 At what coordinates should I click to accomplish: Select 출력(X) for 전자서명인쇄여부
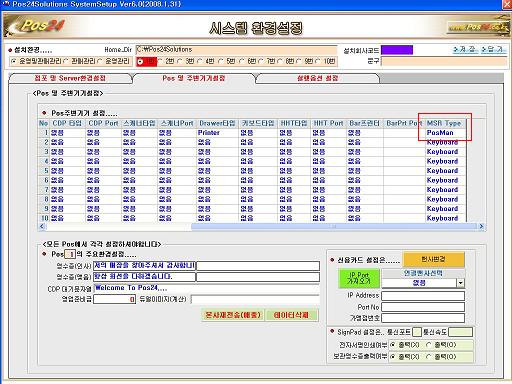(x=393, y=345)
